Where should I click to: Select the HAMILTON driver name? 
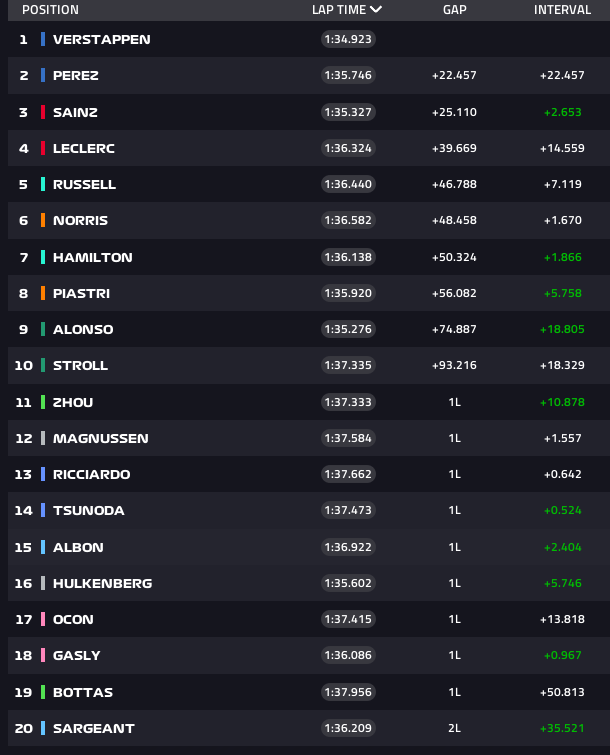[92, 257]
